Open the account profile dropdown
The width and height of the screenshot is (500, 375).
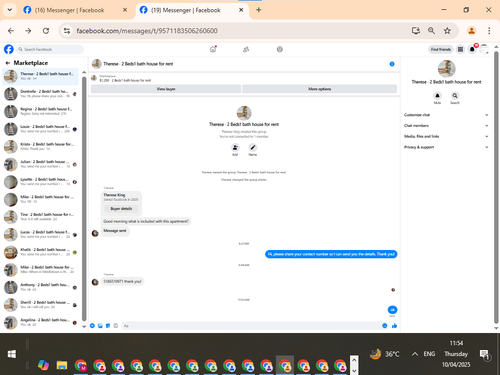click(x=484, y=49)
